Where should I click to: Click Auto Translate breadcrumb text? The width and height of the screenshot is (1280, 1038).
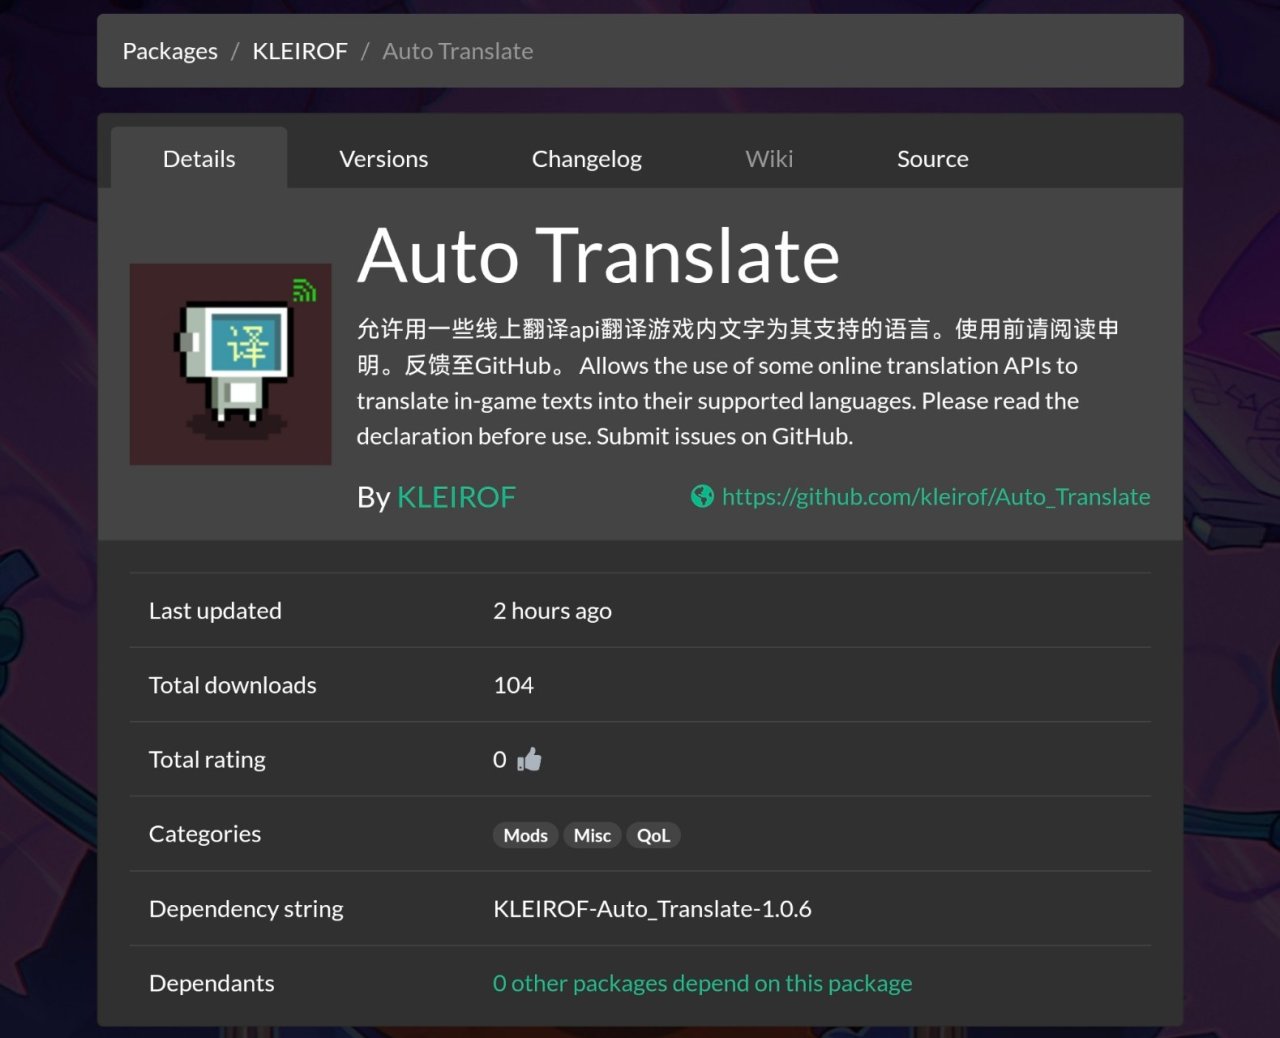click(x=458, y=51)
